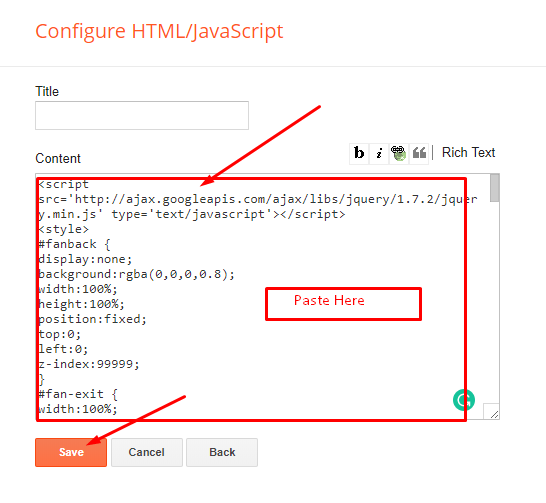Click the line '#fanback {' in the code
The image size is (546, 503).
pos(74,244)
